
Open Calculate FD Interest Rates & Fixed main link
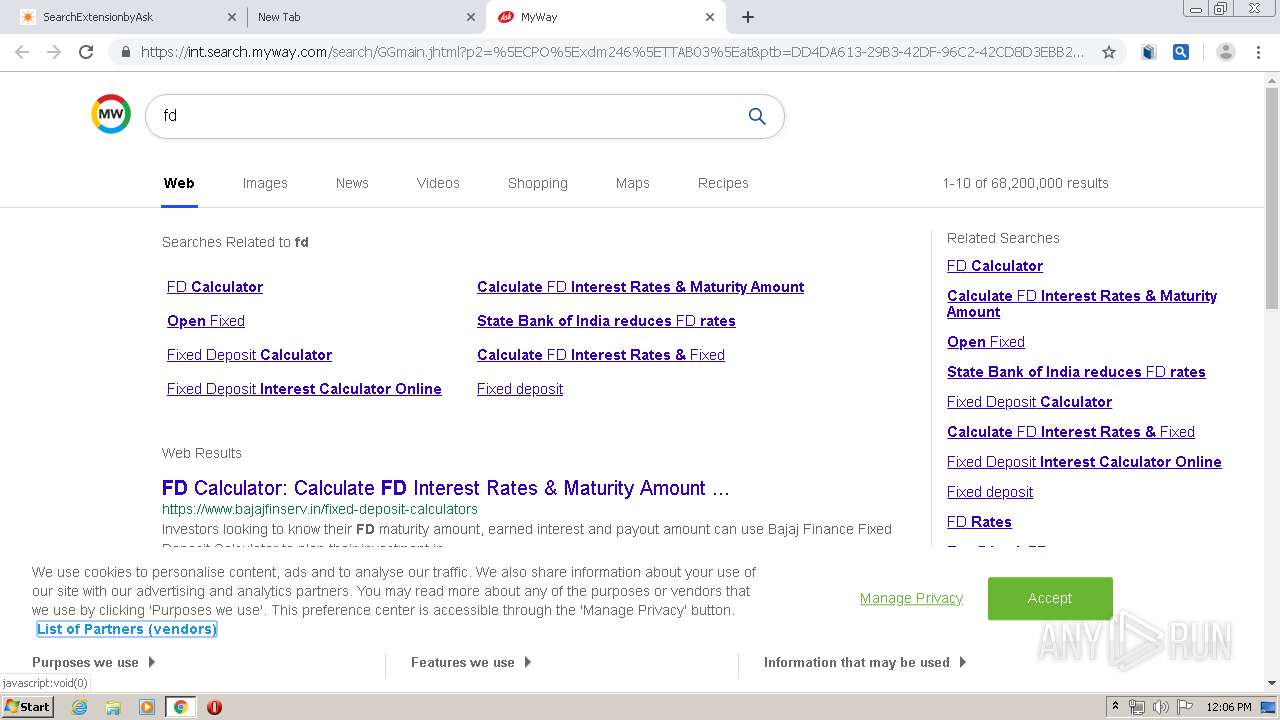(x=601, y=355)
